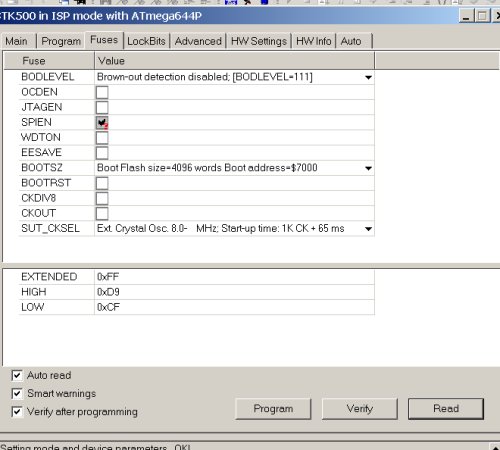
Task: Maximize the STK500 dialog window
Action: pos(482,16)
